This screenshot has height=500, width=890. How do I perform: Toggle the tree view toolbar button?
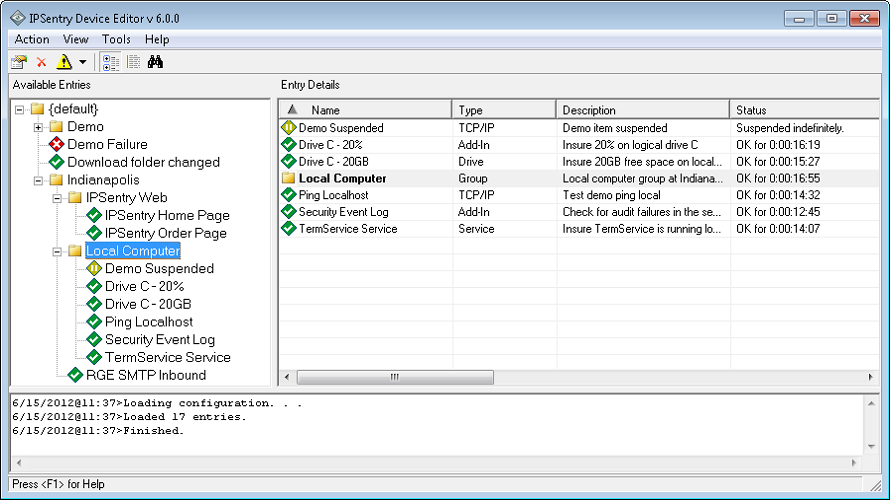tap(111, 62)
